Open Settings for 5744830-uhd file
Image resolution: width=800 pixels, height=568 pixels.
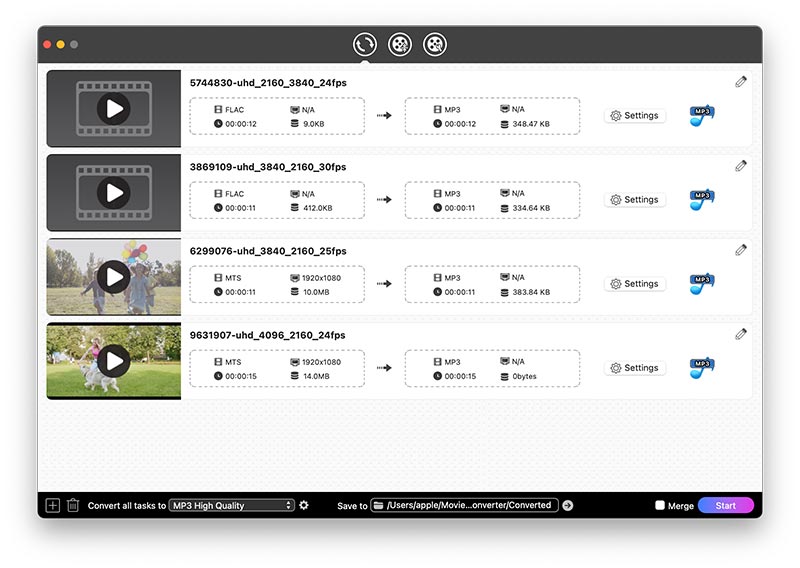635,116
